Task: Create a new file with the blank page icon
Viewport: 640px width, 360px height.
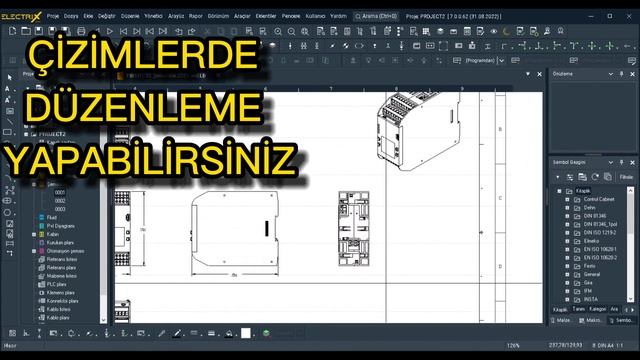Action: tap(12, 31)
